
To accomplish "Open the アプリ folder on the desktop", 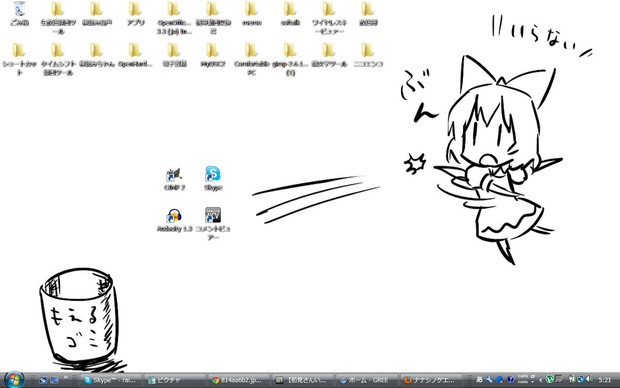I will (135, 13).
